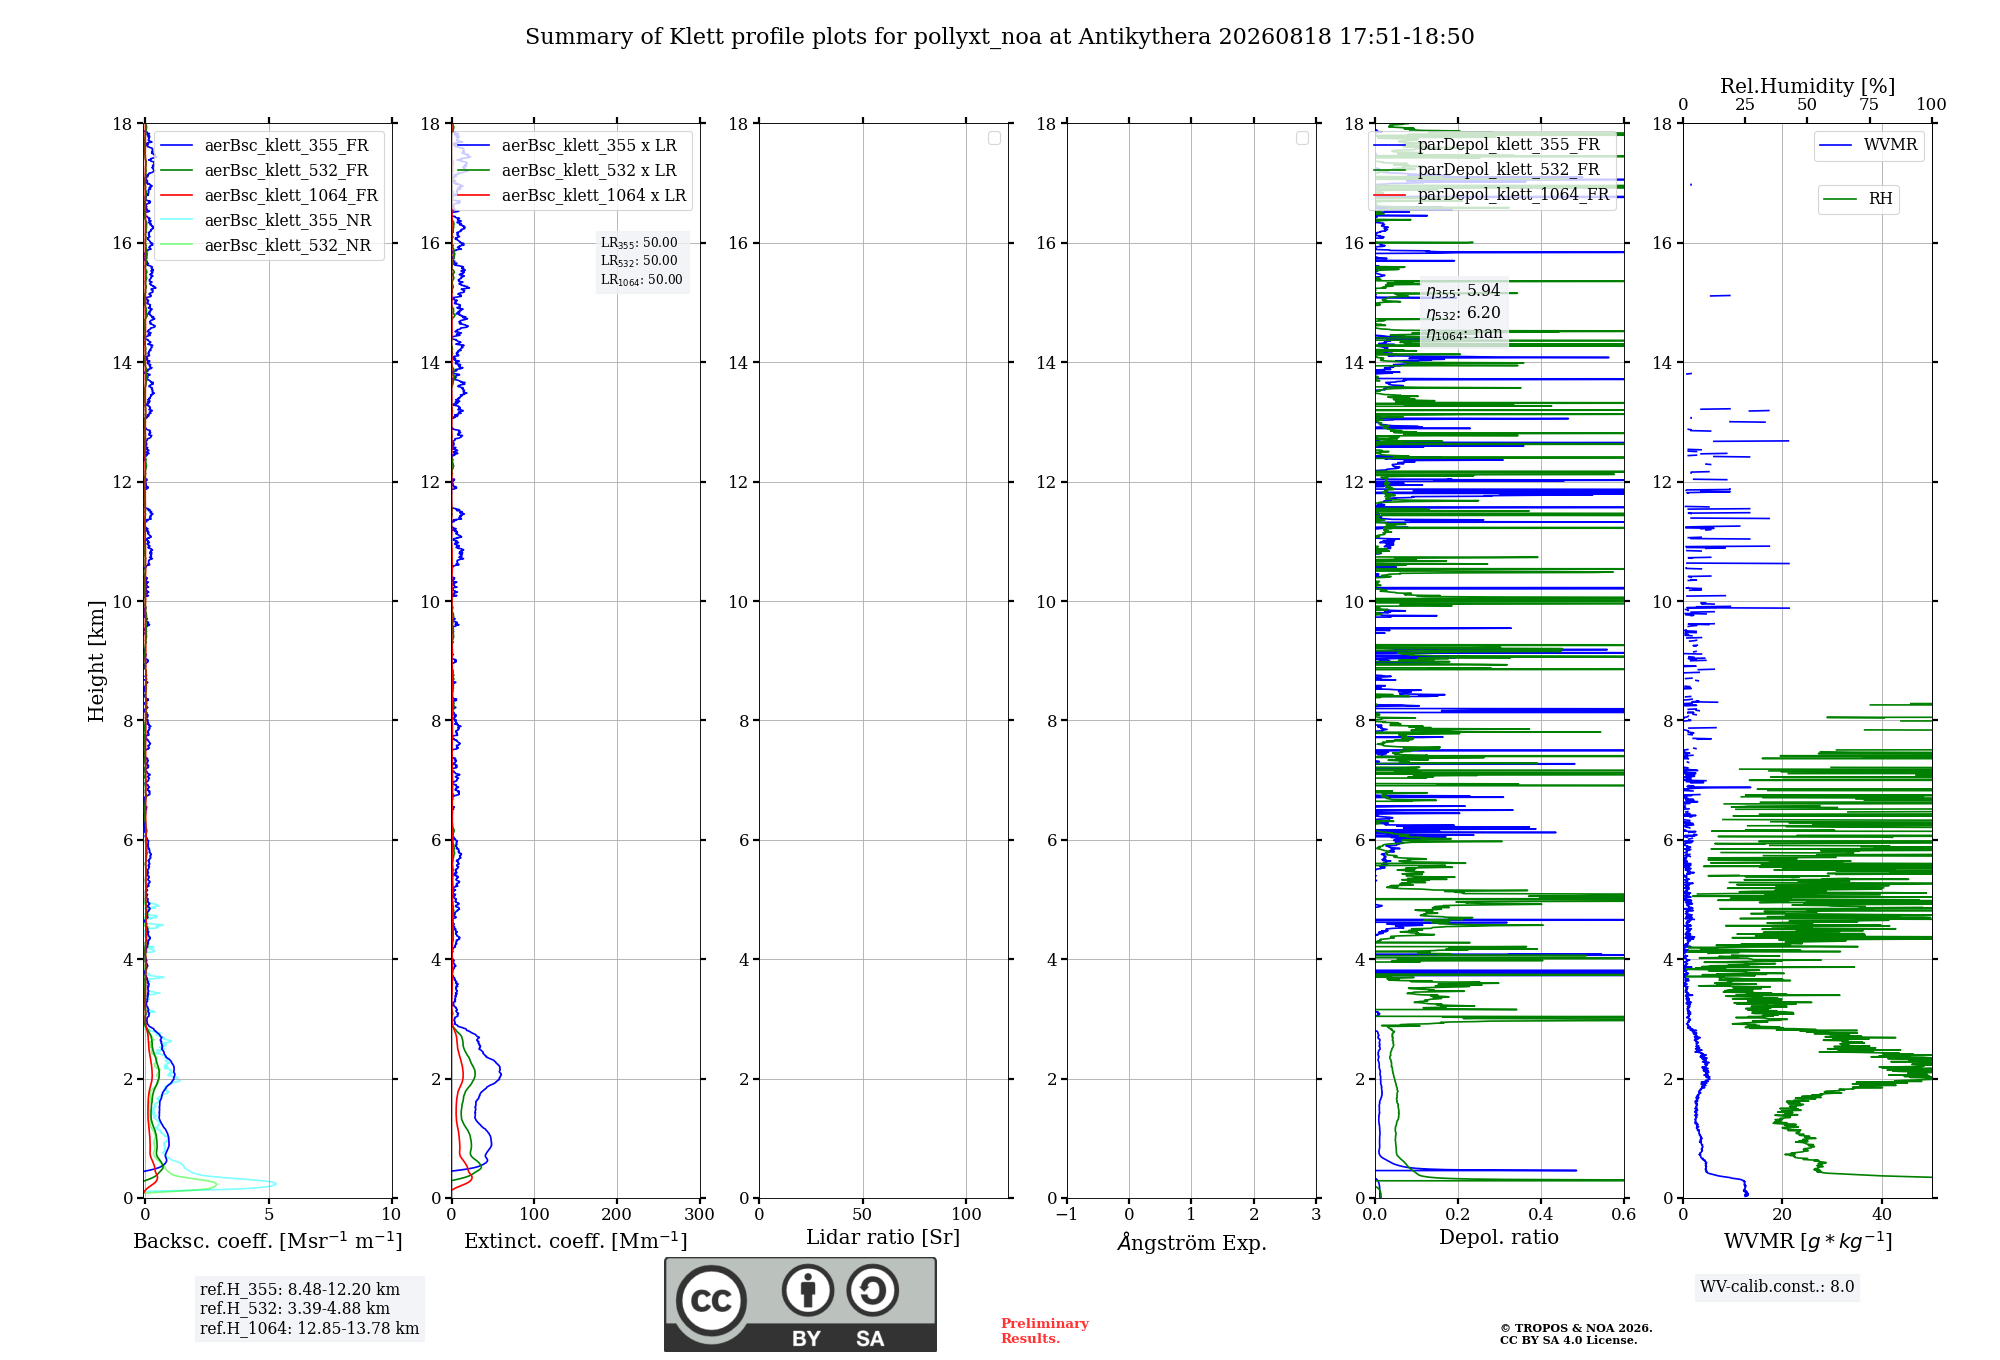Click the Height [km] y-axis label

click(x=96, y=661)
